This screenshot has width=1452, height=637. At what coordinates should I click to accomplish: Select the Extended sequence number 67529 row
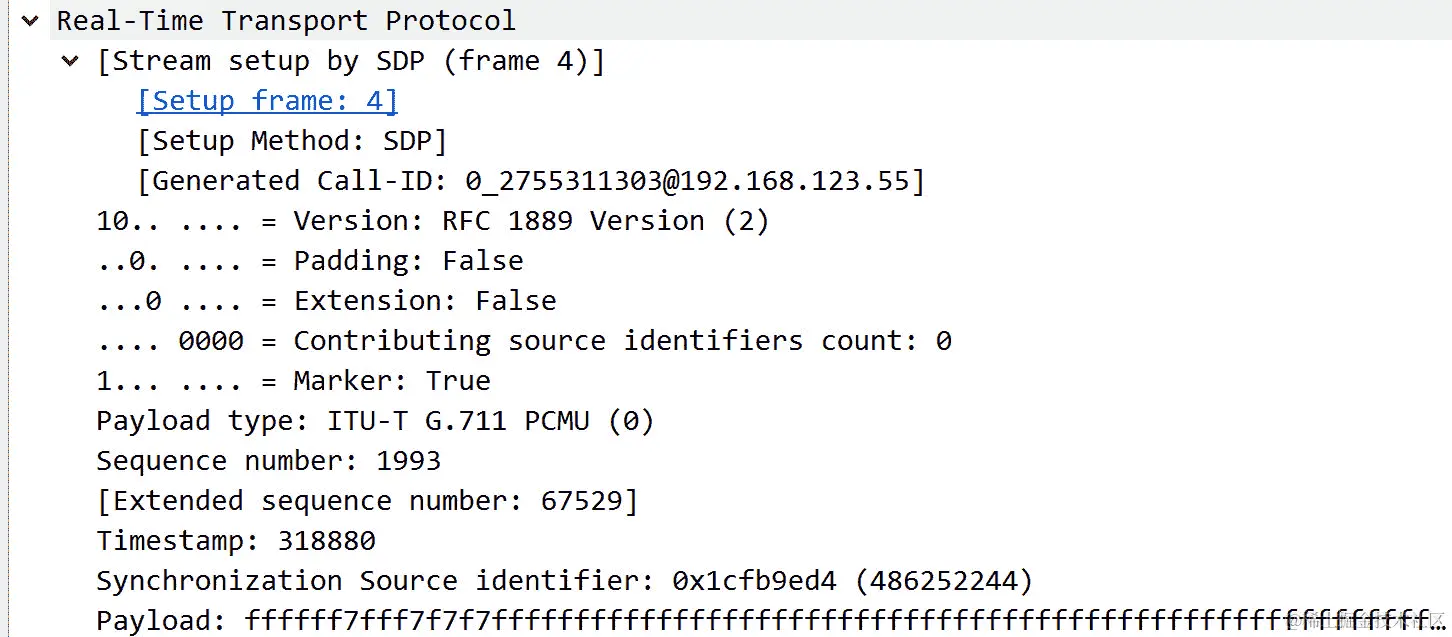pyautogui.click(x=367, y=500)
